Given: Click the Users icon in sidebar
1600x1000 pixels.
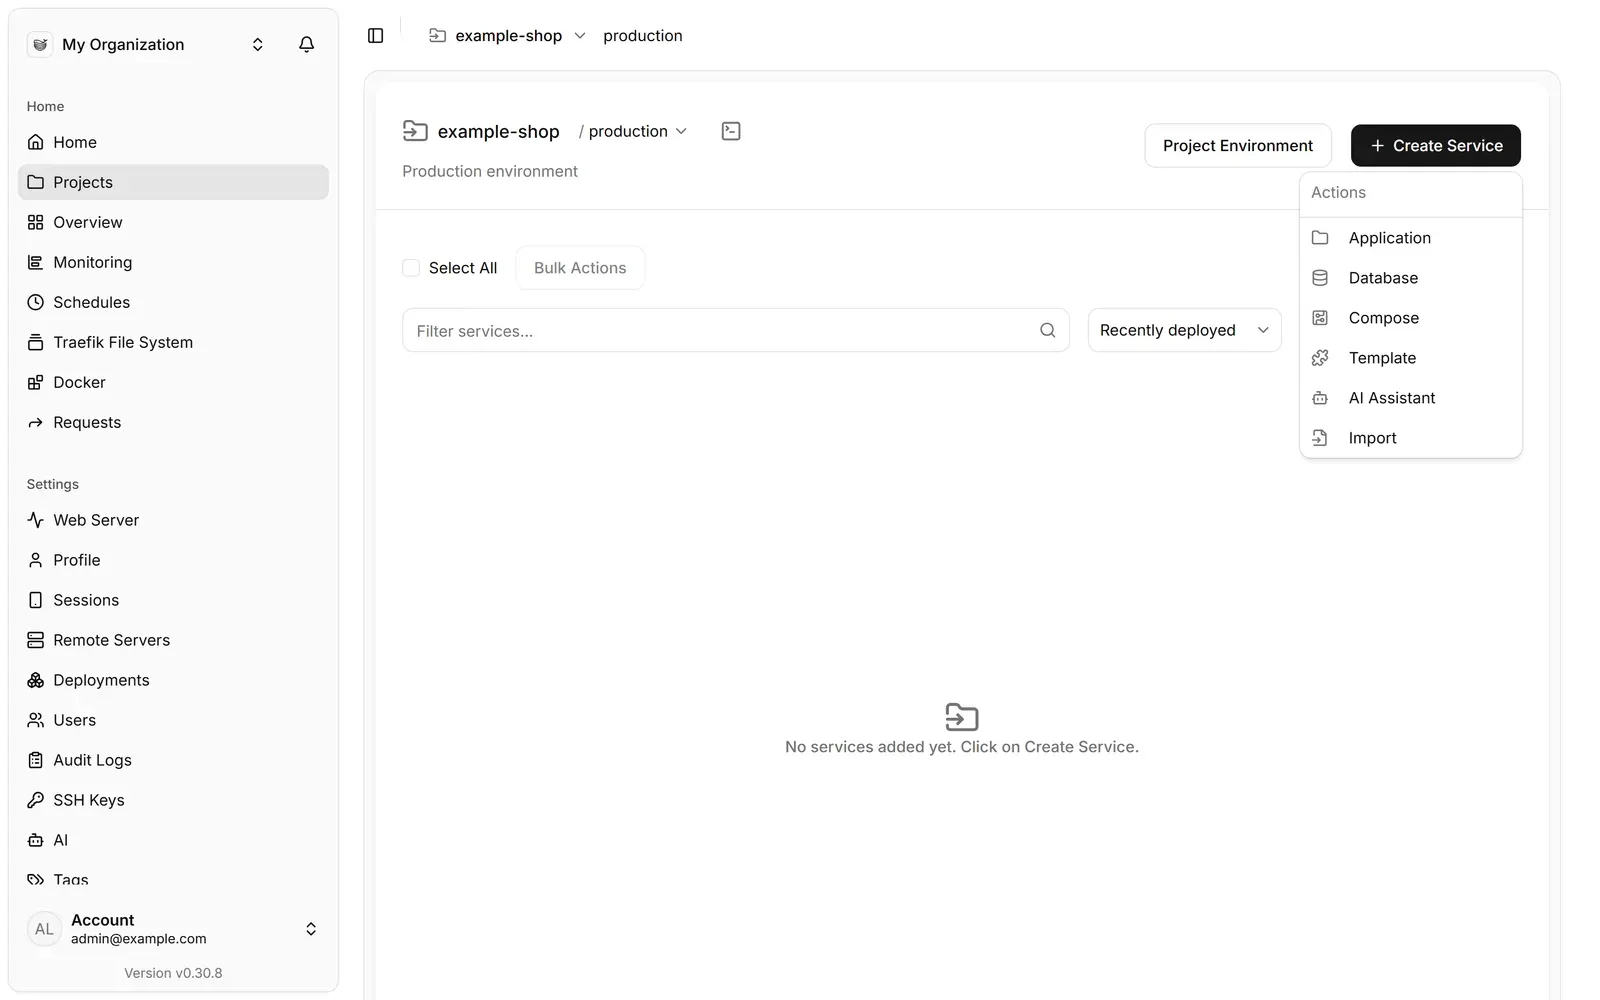Looking at the screenshot, I should coord(36,720).
